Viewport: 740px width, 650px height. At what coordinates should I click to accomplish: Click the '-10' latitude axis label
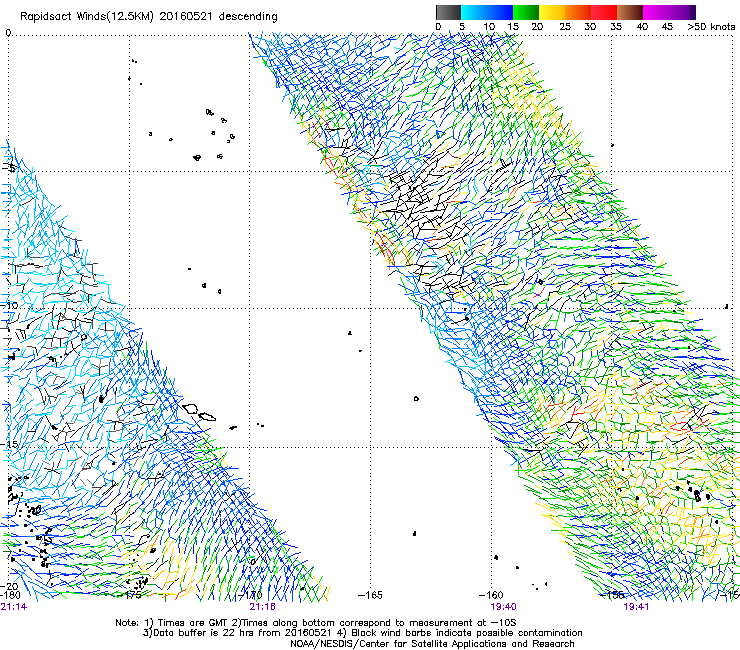(x=9, y=305)
